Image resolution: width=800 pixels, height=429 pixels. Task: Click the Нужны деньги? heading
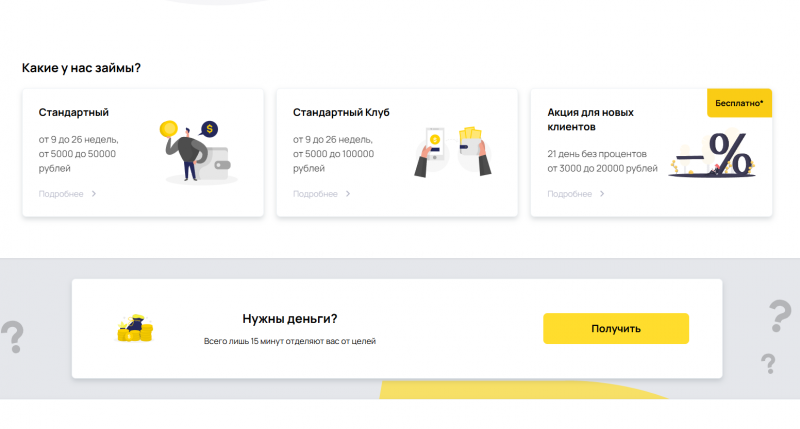click(x=290, y=319)
